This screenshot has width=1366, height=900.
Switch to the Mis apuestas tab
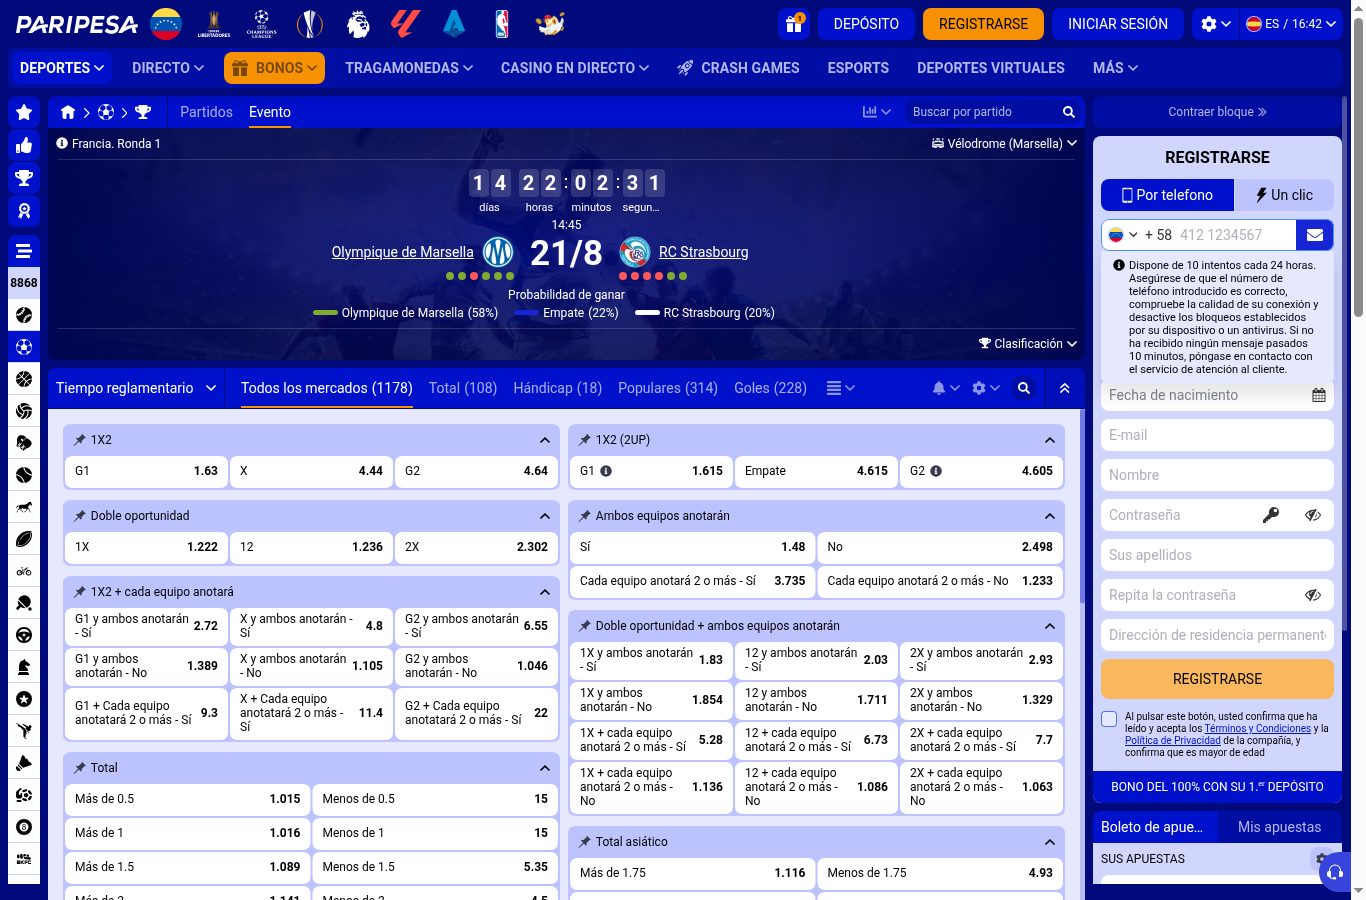1279,827
